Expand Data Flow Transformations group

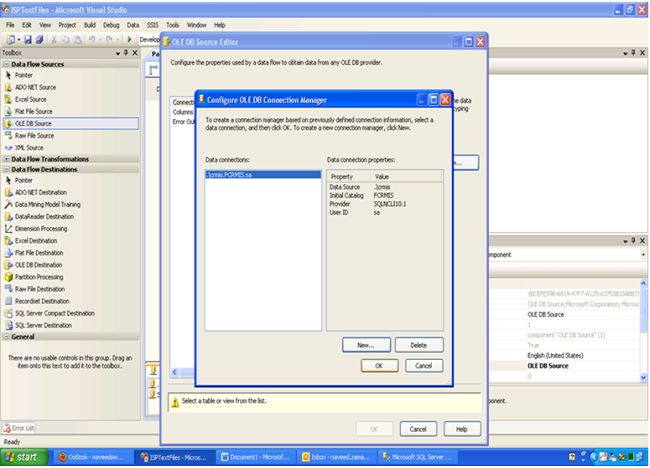pos(6,159)
